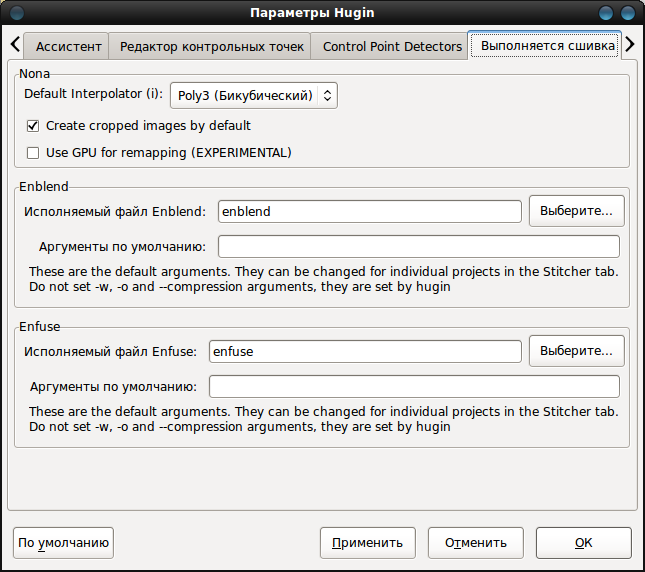Focus Enblend Аргументы по умолчанию field
Image resolution: width=645 pixels, height=572 pixels.
click(x=419, y=246)
